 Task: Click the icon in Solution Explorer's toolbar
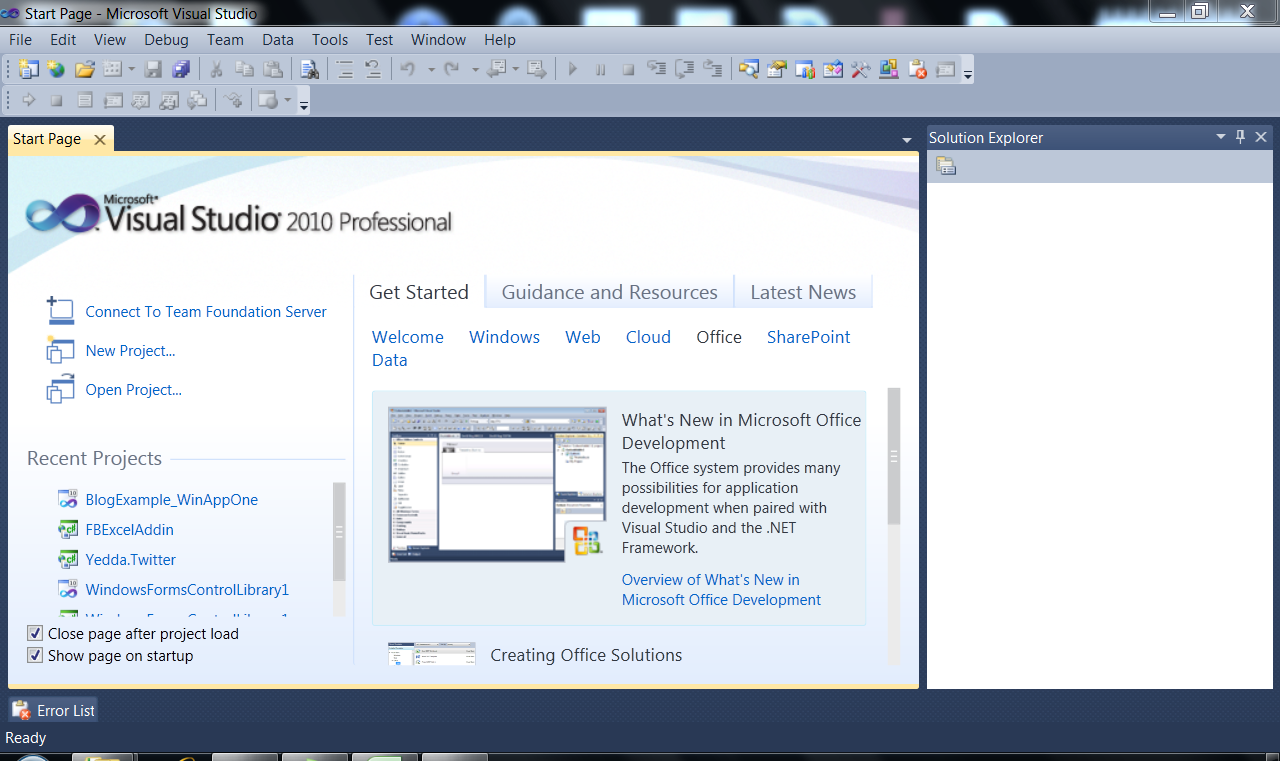coord(946,166)
